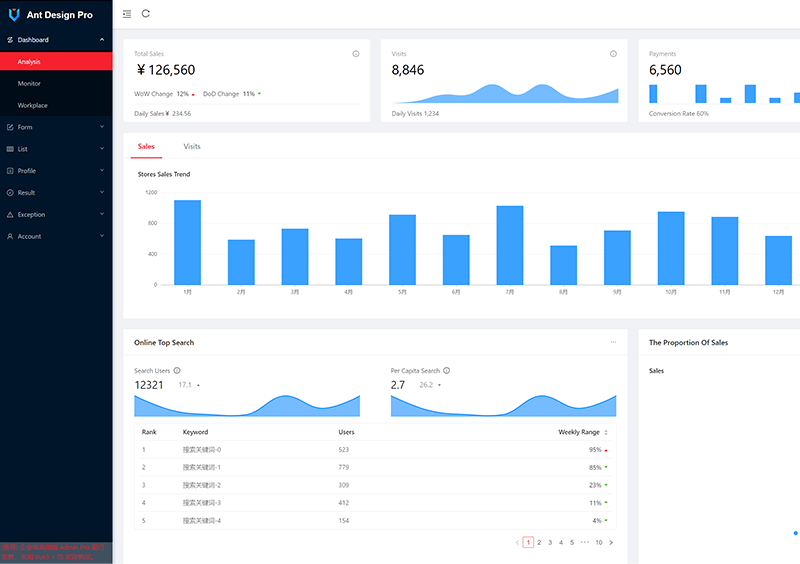
Task: Expand the Form menu in the sidebar
Action: 56,127
